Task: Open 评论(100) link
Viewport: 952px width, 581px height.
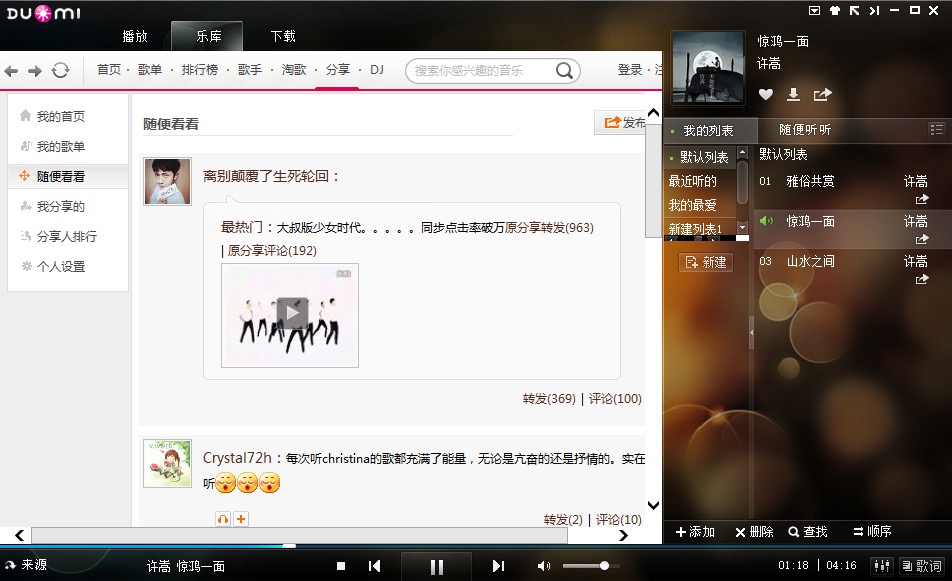Action: (x=615, y=399)
